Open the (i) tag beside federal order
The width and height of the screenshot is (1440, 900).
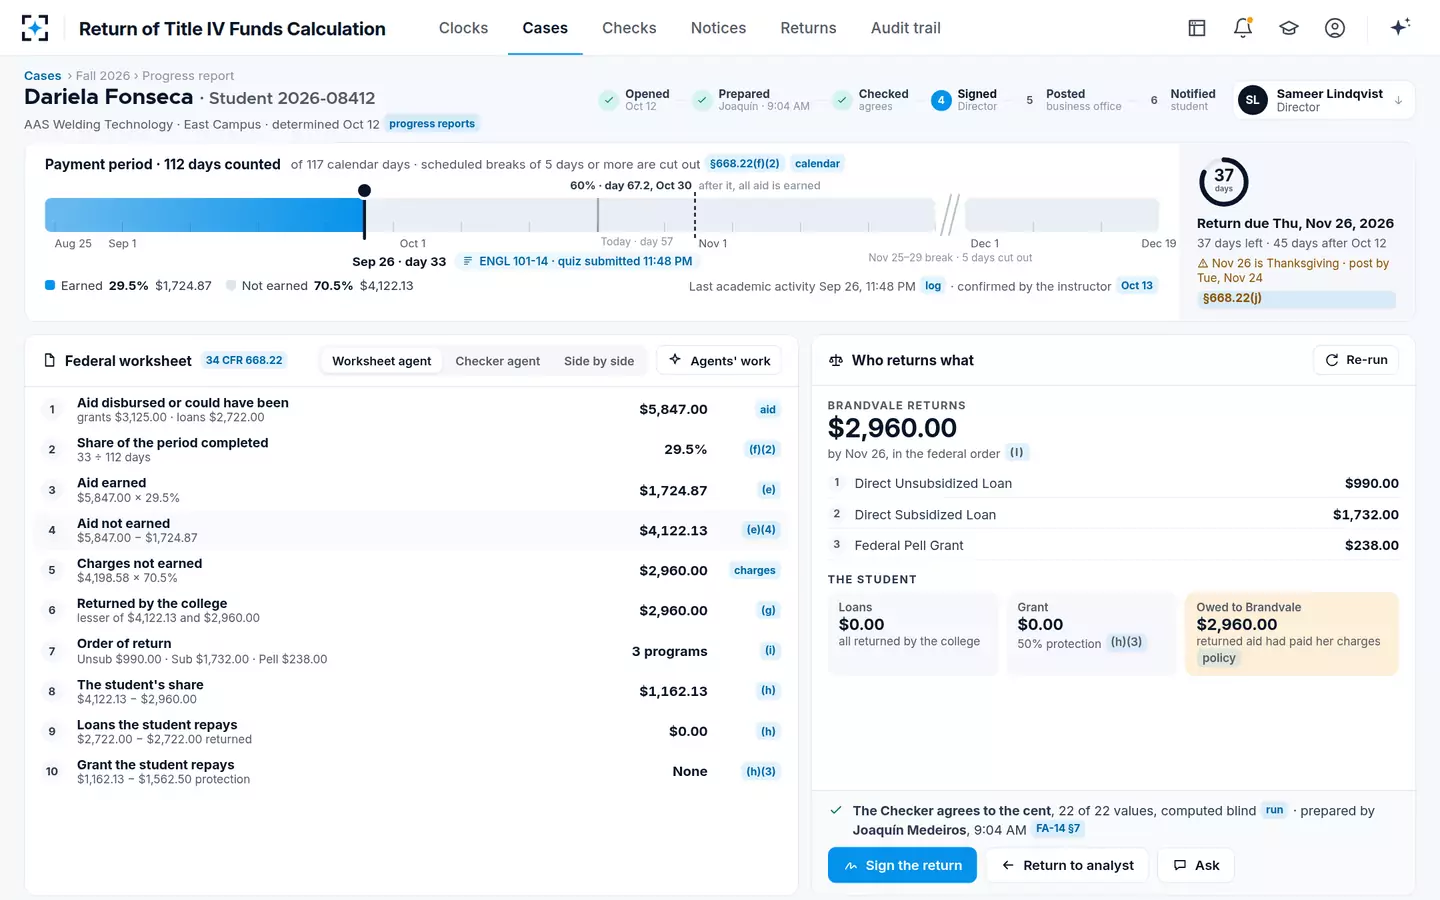click(x=1016, y=453)
